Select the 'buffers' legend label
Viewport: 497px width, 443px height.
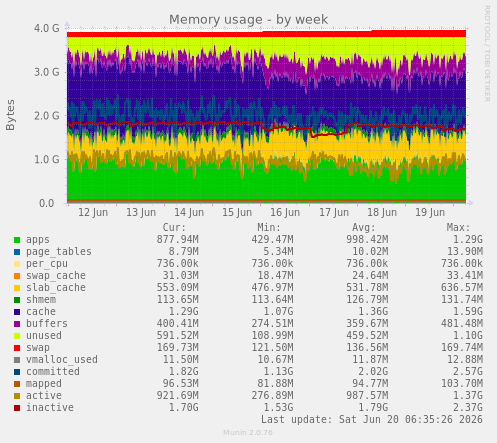coord(47,324)
